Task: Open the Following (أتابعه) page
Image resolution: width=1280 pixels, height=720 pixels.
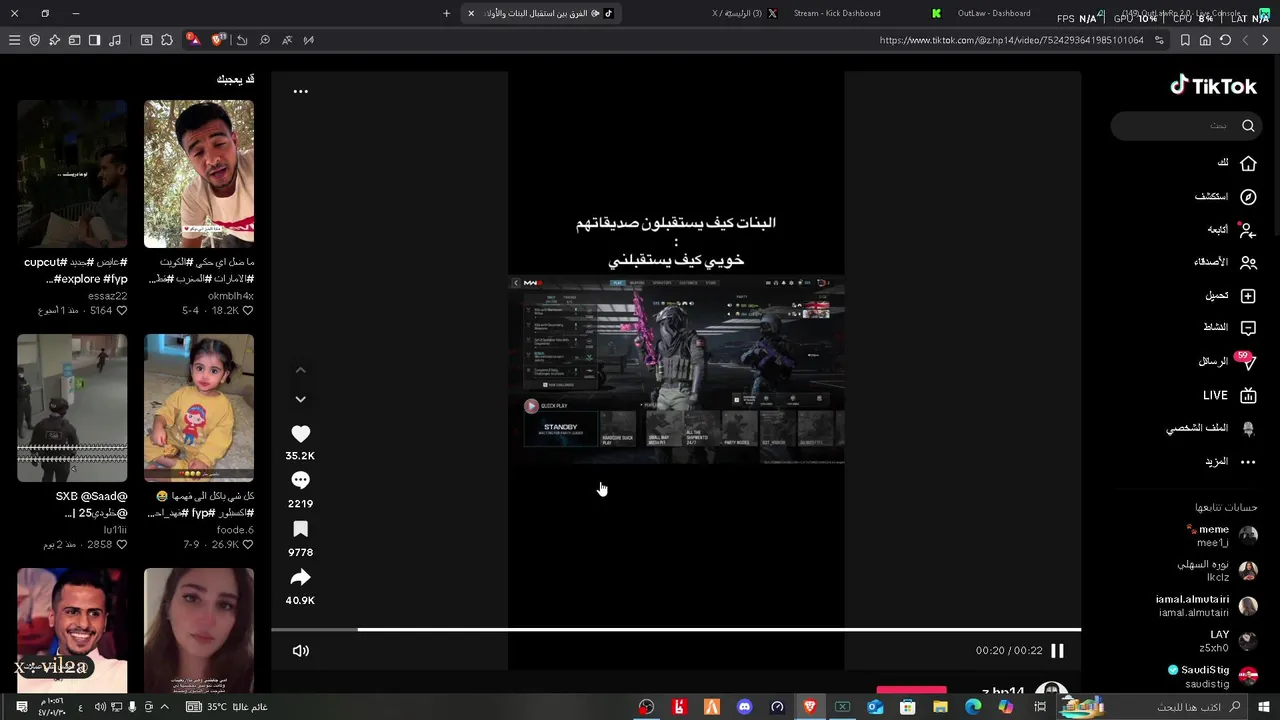Action: pos(1231,229)
